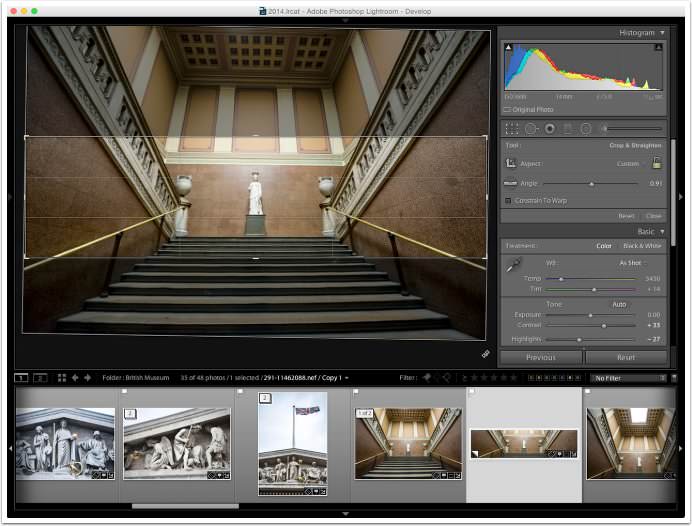Select the Red Eye Correction tool
This screenshot has height=526, width=692.
pyautogui.click(x=549, y=129)
